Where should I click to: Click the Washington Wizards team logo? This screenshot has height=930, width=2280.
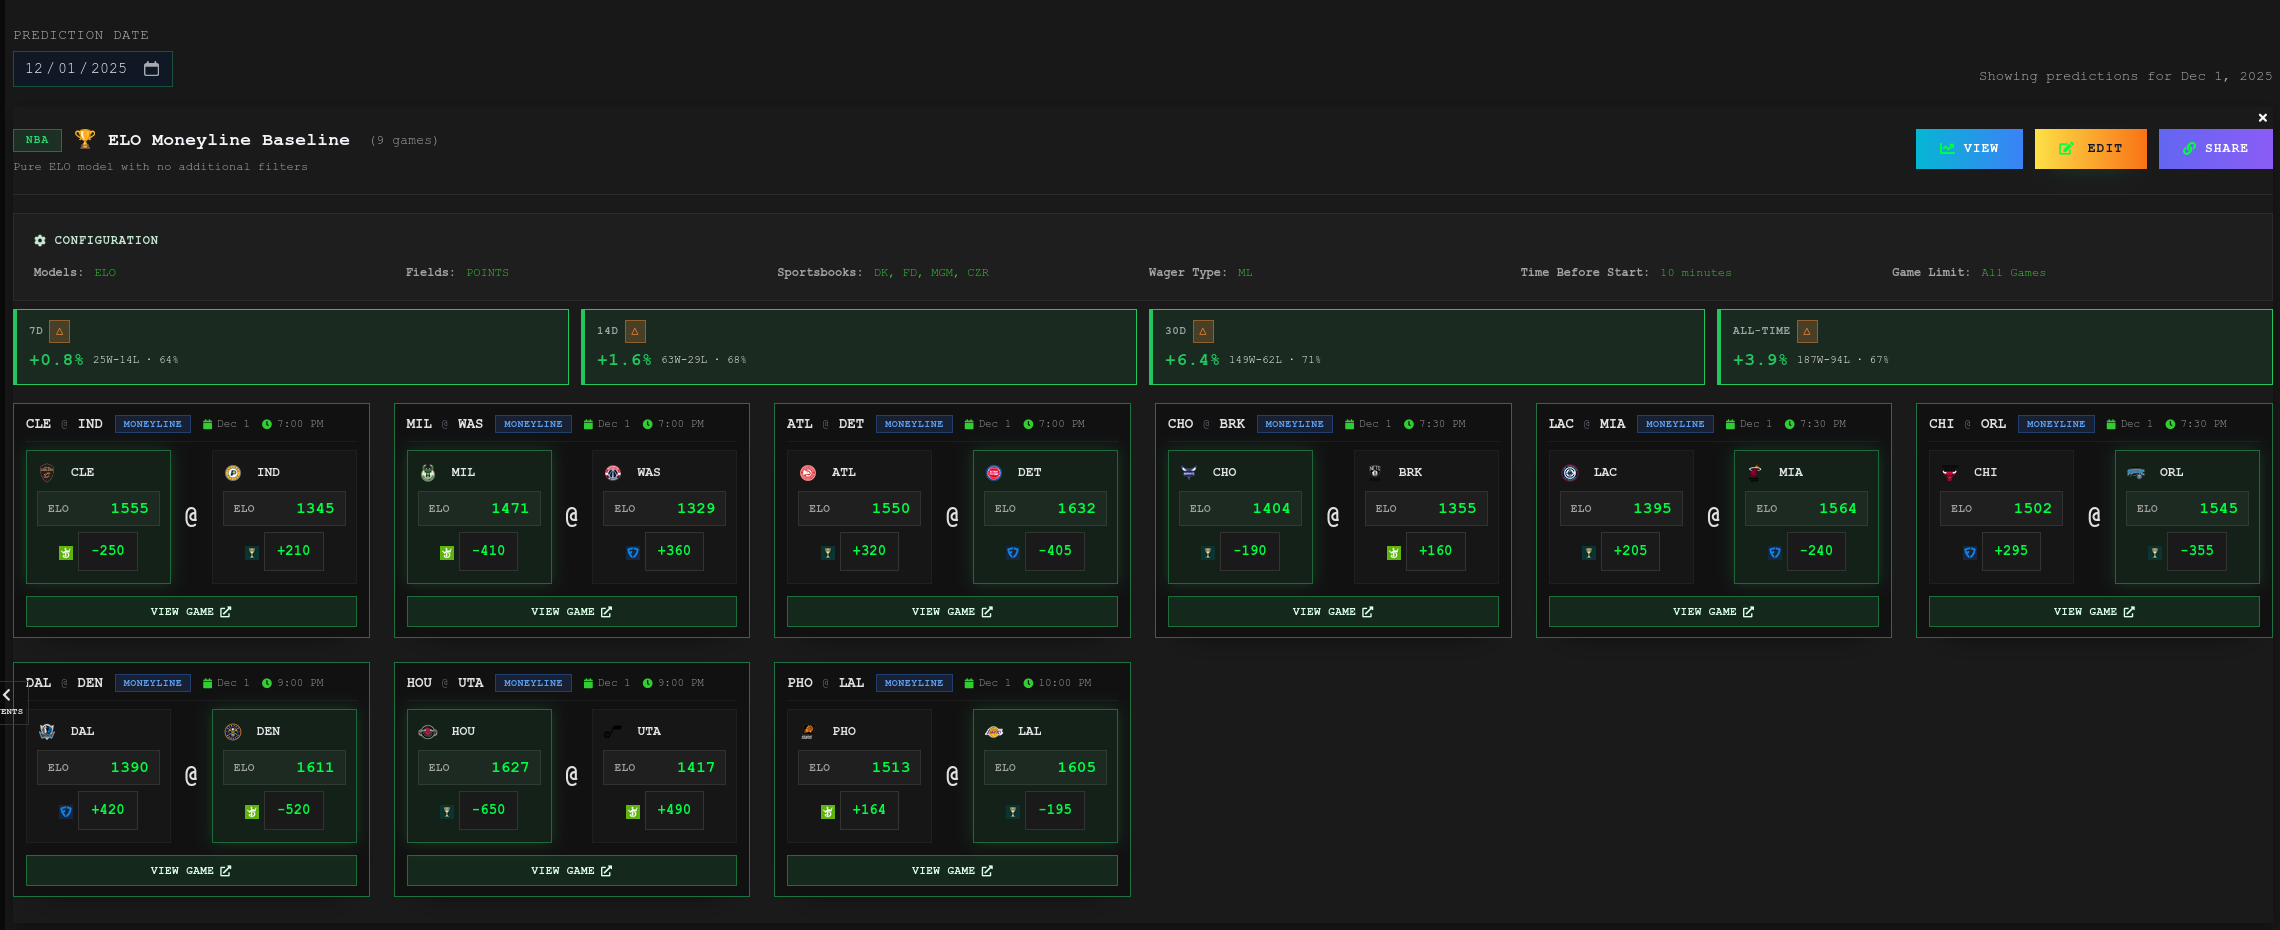click(x=613, y=473)
